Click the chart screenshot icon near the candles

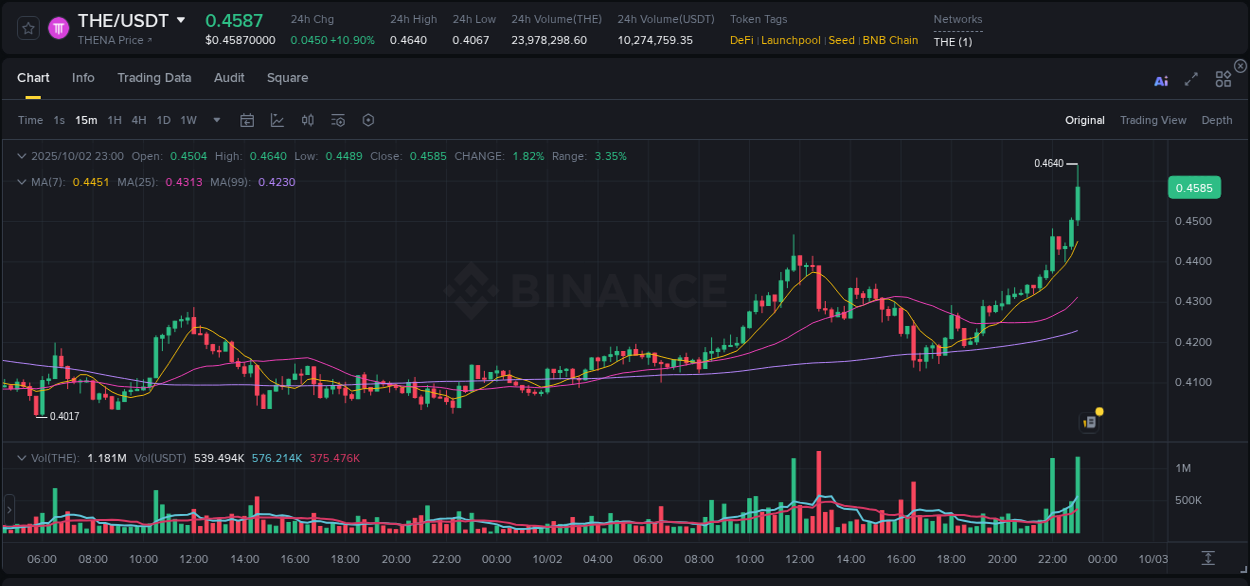pyautogui.click(x=1088, y=421)
